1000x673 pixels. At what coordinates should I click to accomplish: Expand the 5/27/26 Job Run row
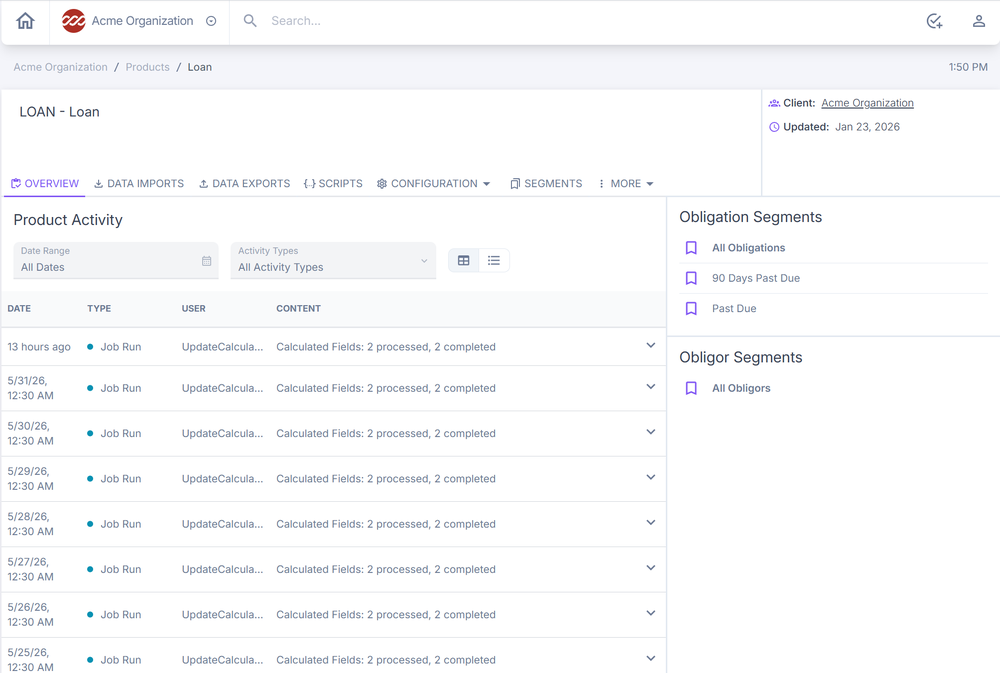(x=651, y=568)
